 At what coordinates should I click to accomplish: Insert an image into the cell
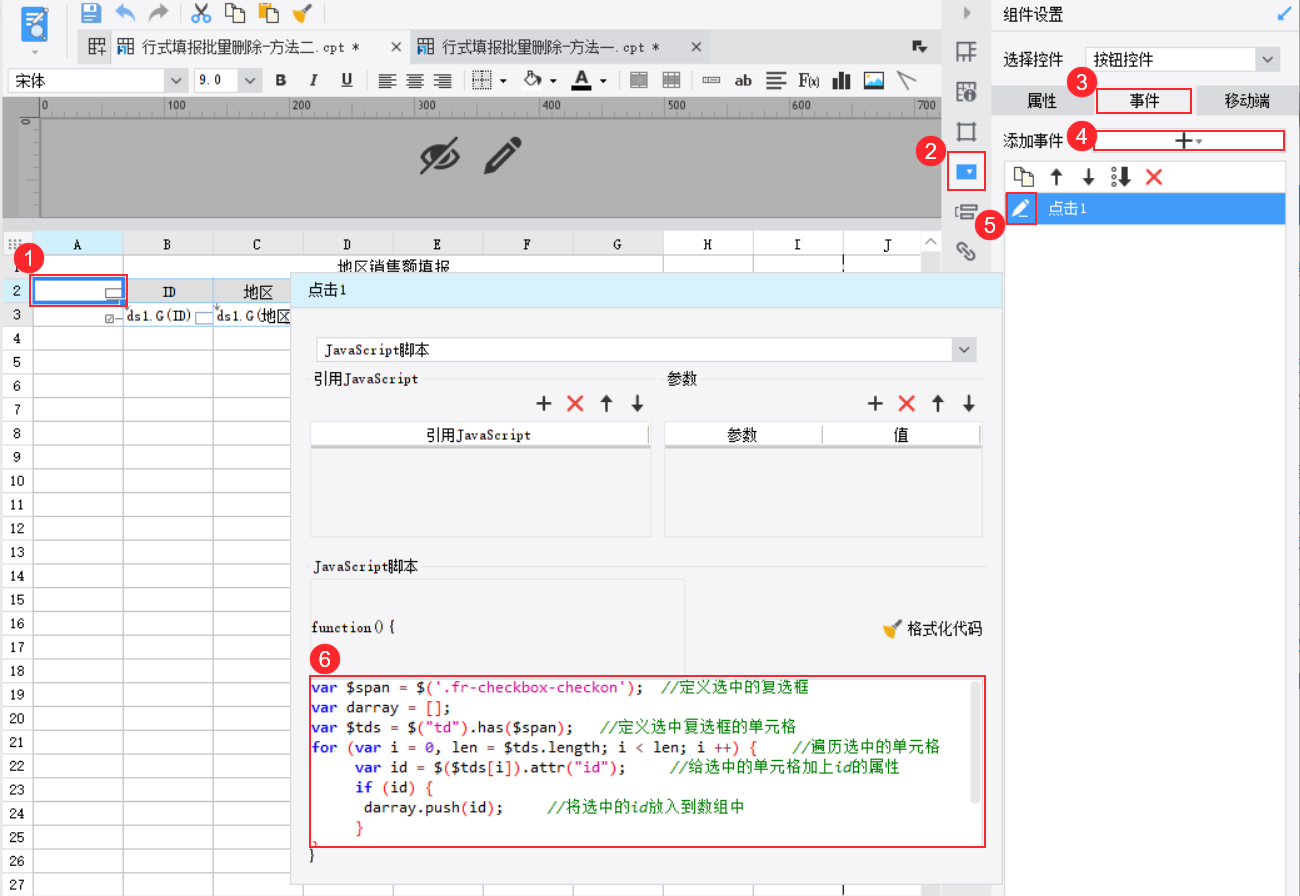(x=874, y=80)
